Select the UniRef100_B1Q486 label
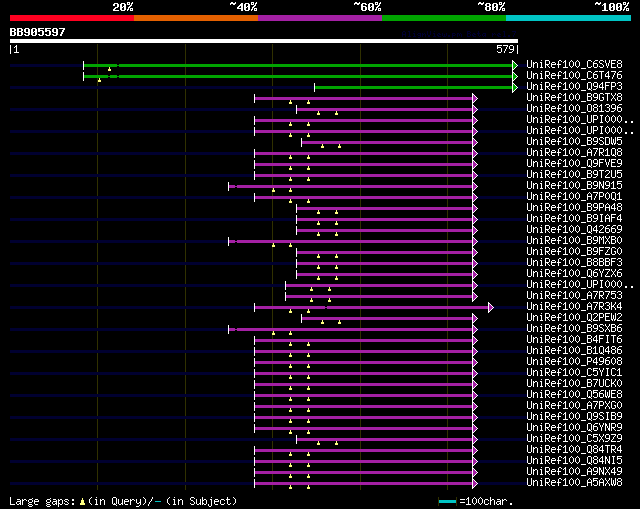 [x=574, y=351]
